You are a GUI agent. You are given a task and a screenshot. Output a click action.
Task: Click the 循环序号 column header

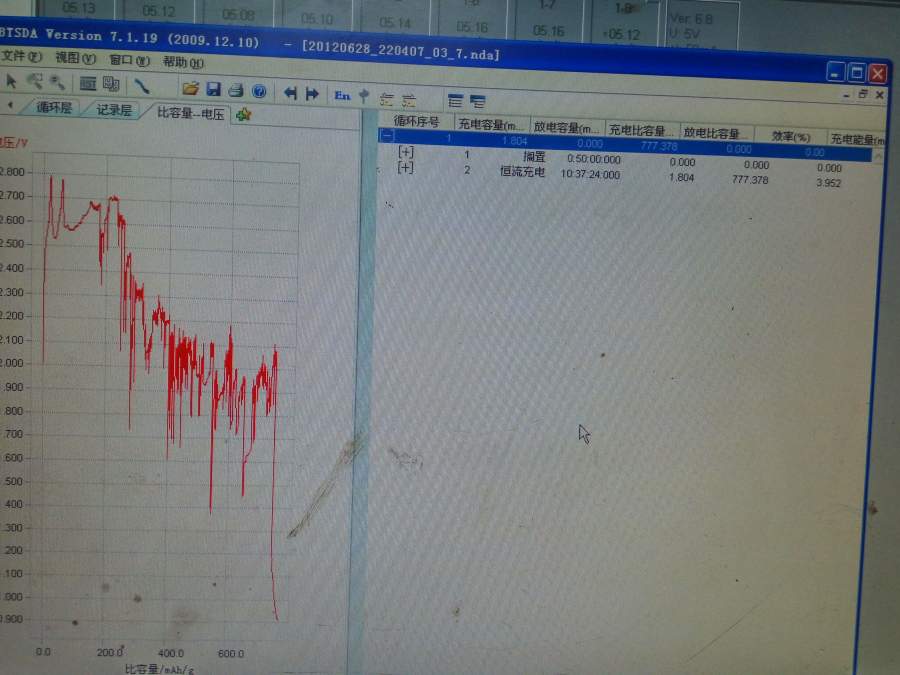tap(416, 121)
